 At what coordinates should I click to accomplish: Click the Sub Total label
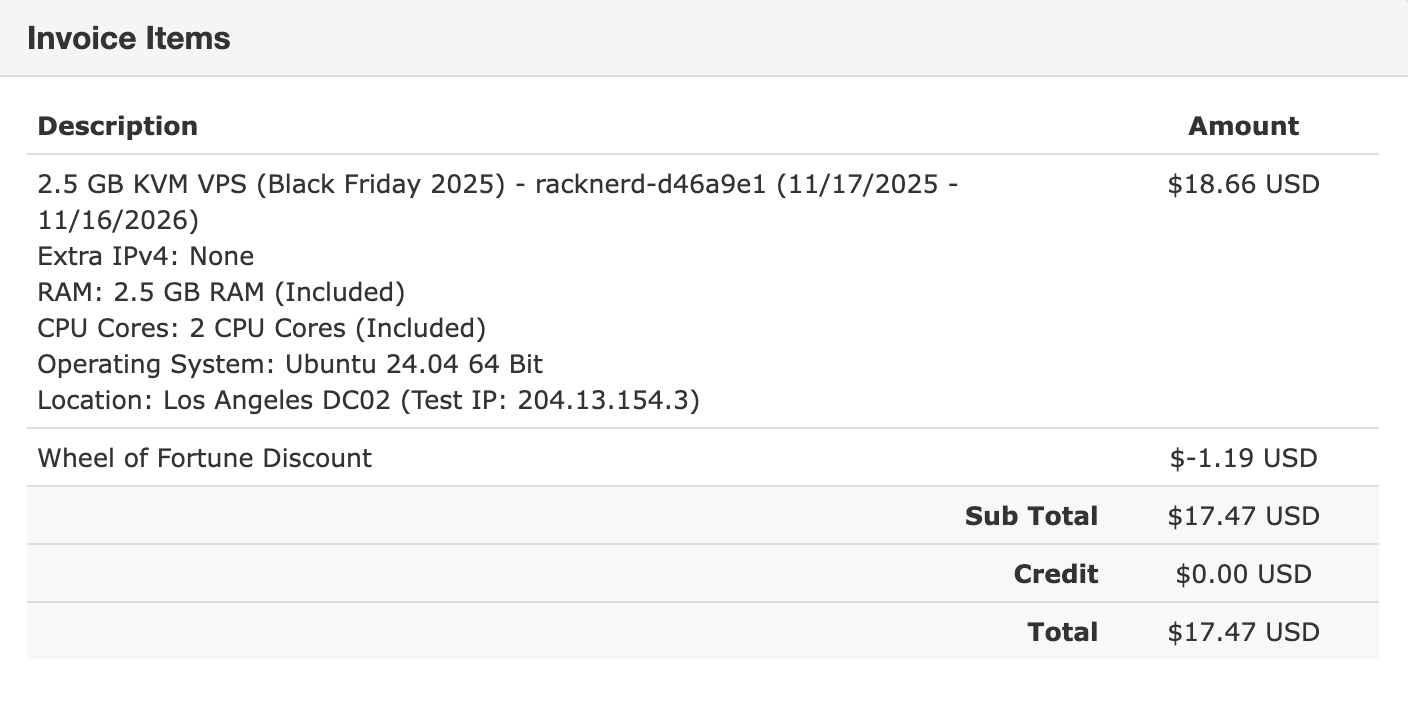tap(1031, 516)
